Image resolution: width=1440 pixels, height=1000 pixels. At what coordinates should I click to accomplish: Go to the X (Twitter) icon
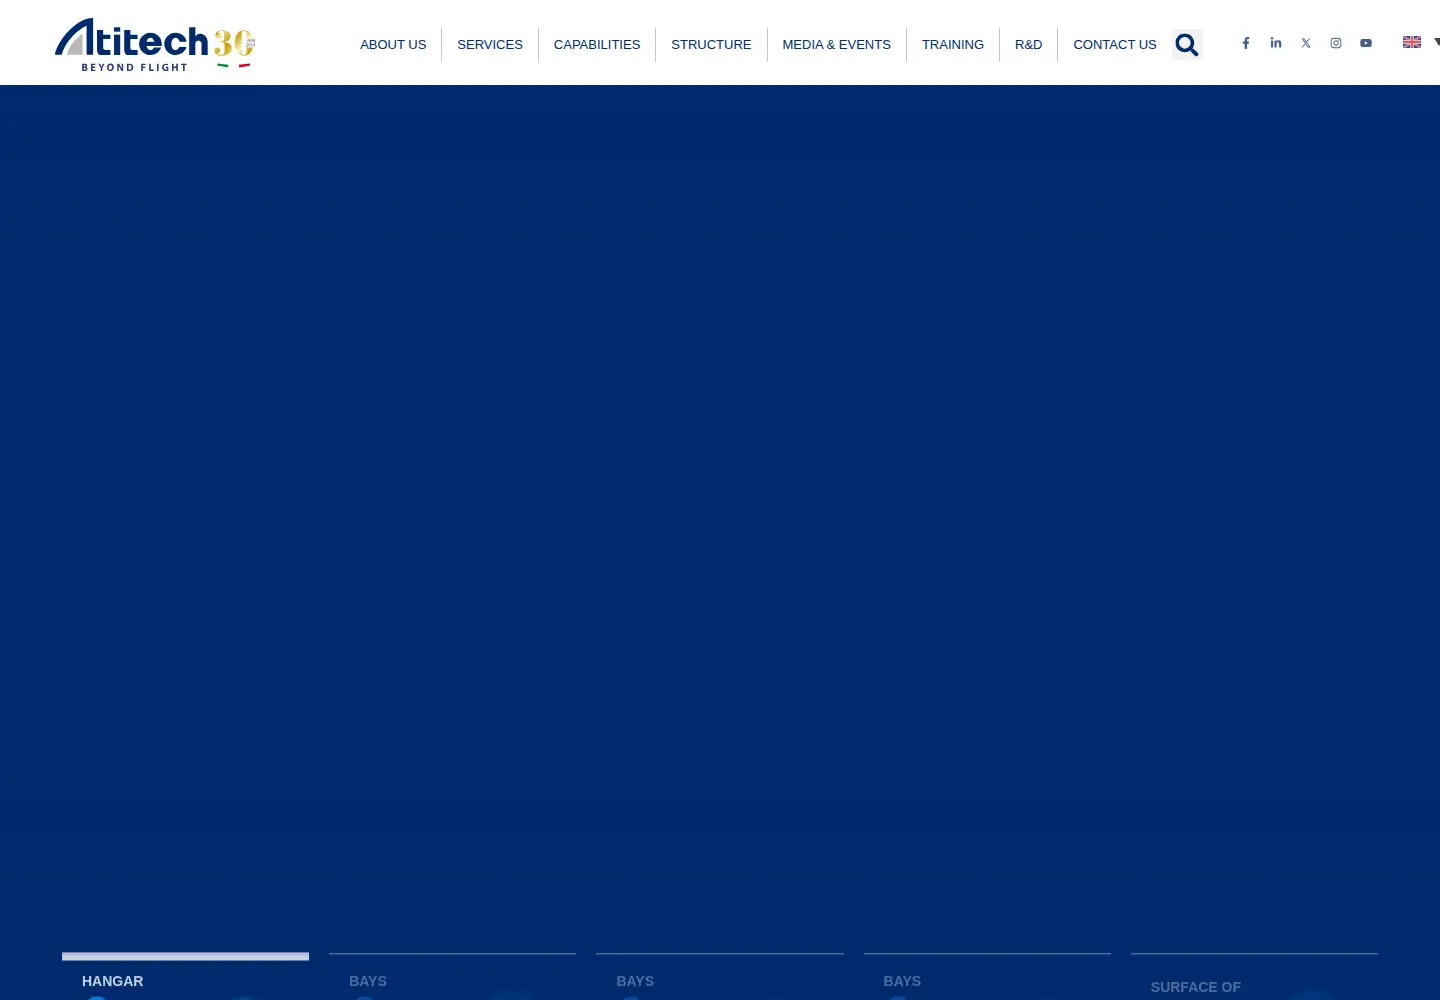pyautogui.click(x=1306, y=43)
